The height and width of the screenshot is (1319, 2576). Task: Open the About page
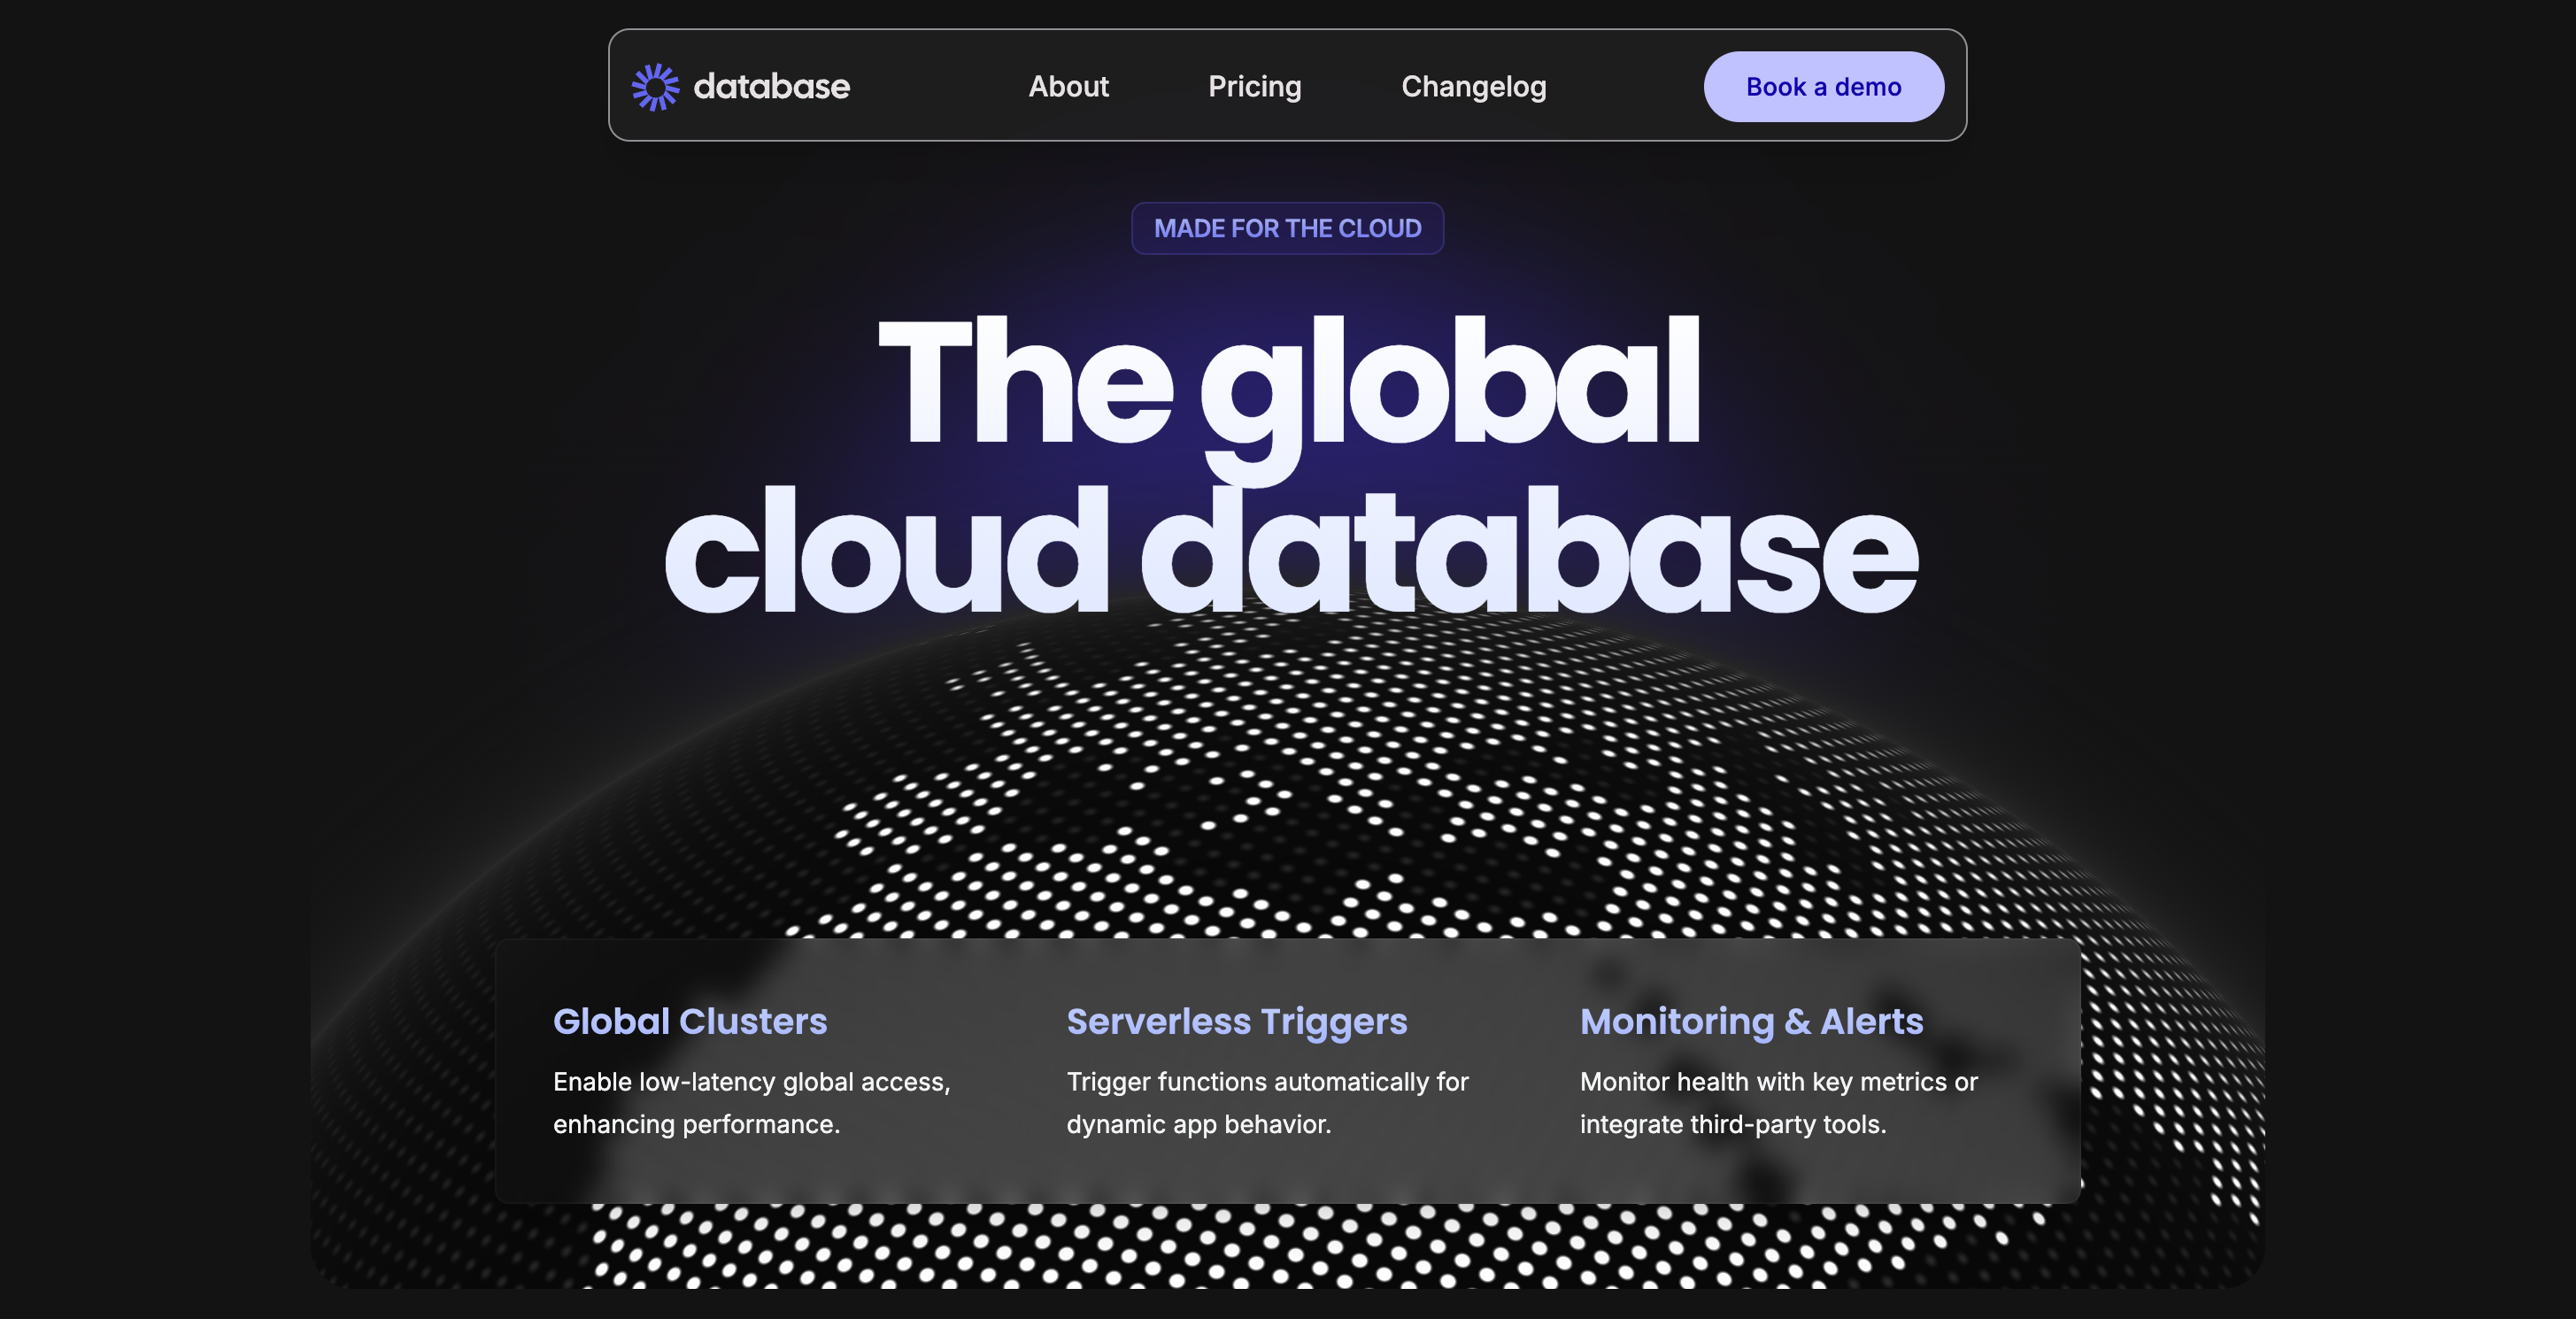(1068, 87)
